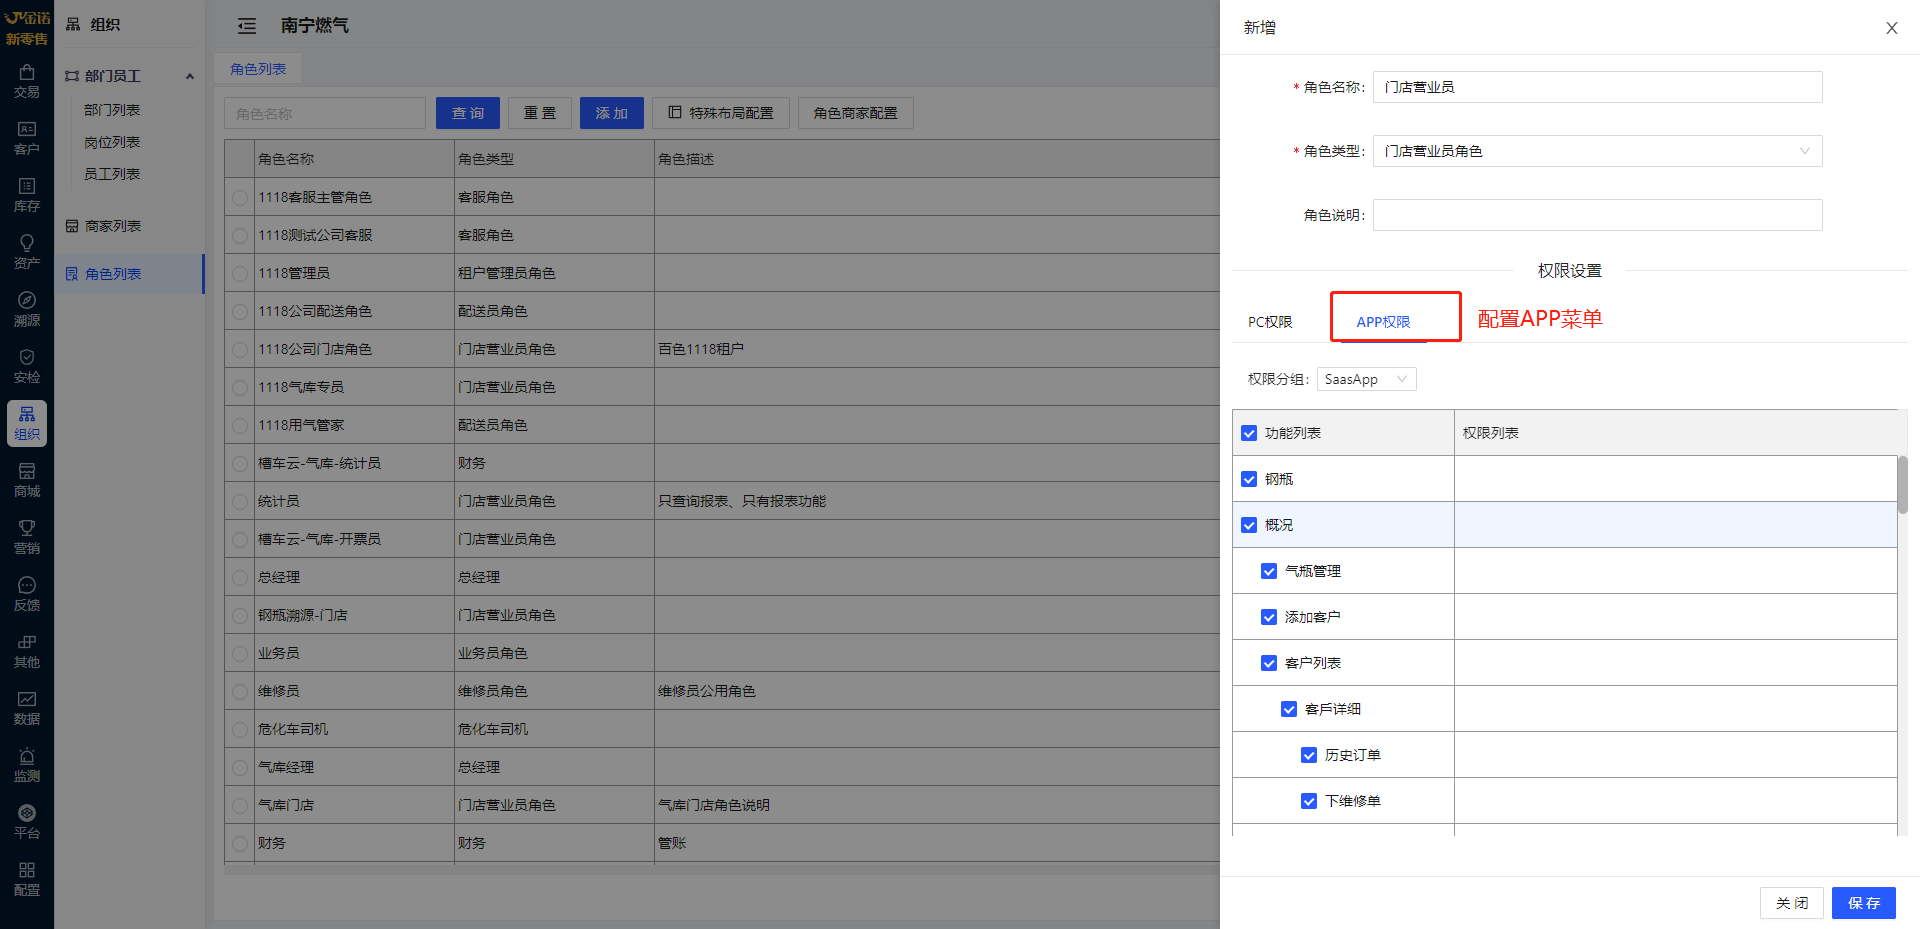
Task: Open the 权限分组 SaasApp dropdown
Action: click(1366, 379)
